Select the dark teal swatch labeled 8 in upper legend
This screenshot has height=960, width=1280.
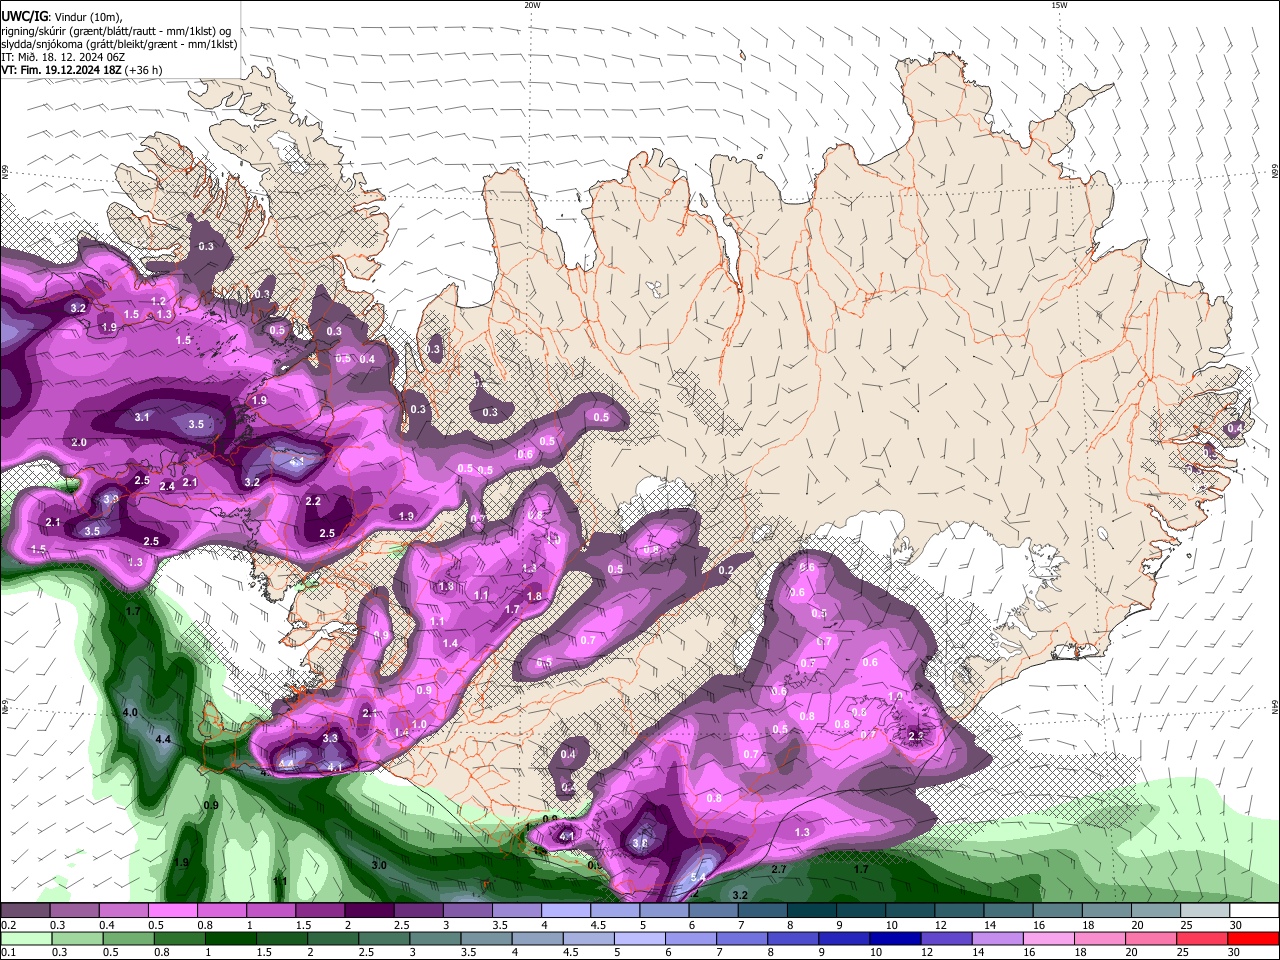click(811, 911)
